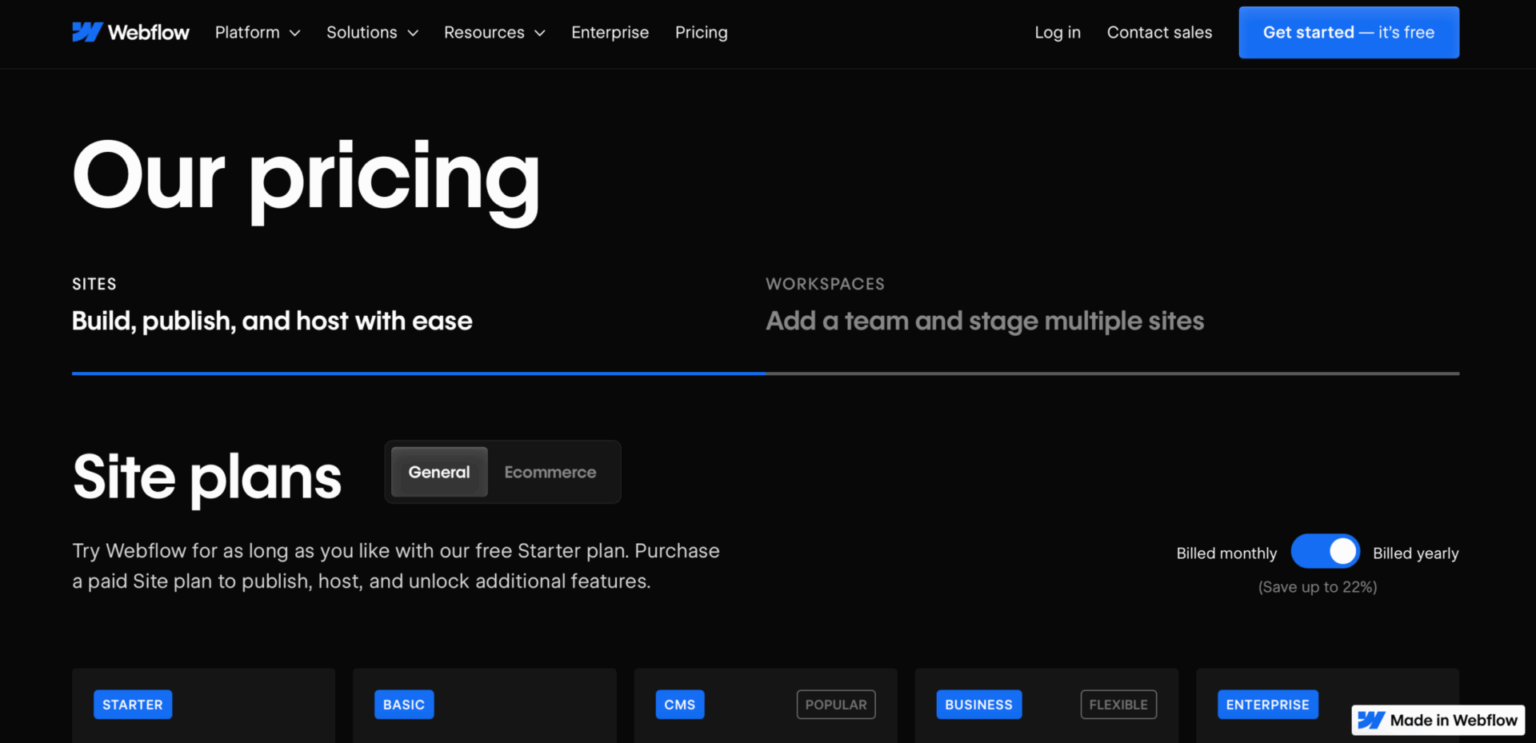1536x743 pixels.
Task: Click the ENTERPRISE plan badge
Action: pos(1268,704)
